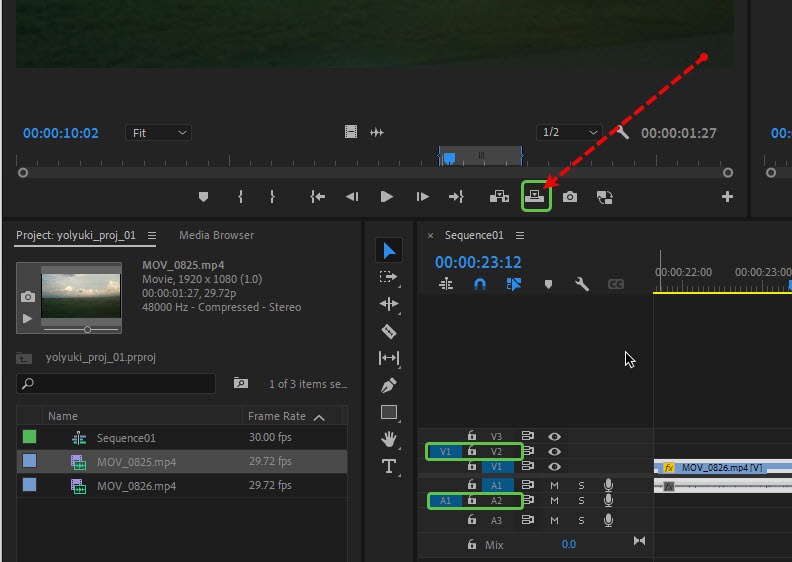Click the thumbnail scrubber slider under preview
Viewport: 792px width, 562px height.
pyautogui.click(x=87, y=329)
